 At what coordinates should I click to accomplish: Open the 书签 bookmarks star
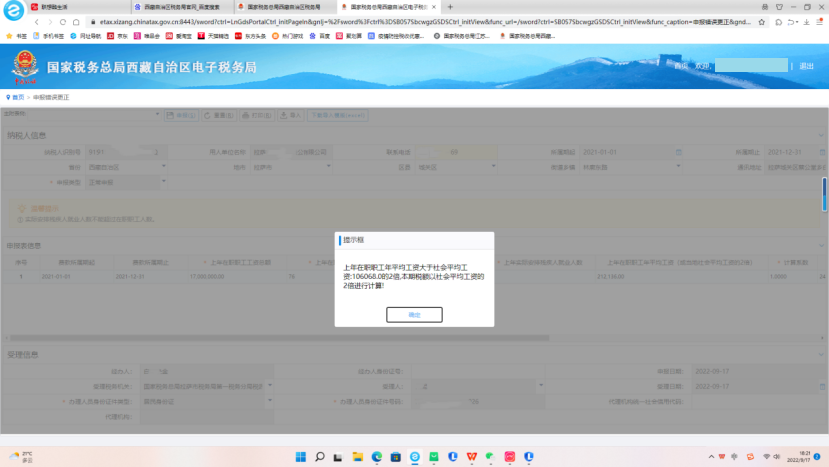12,35
